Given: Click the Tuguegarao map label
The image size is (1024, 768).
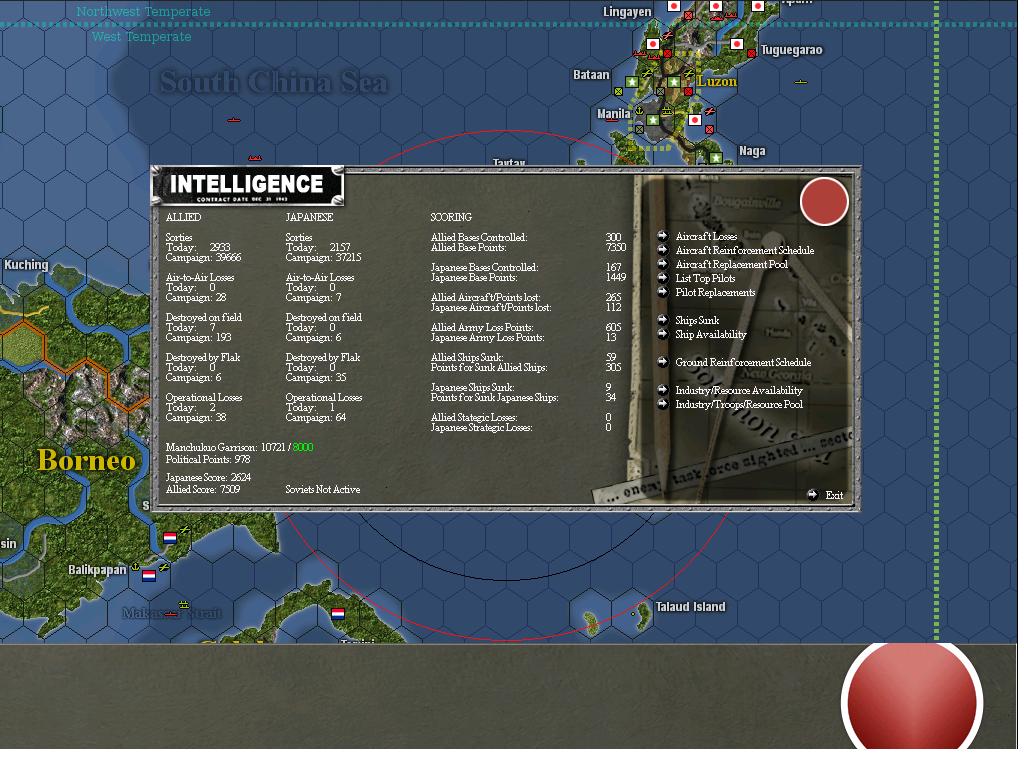Looking at the screenshot, I should [x=792, y=50].
